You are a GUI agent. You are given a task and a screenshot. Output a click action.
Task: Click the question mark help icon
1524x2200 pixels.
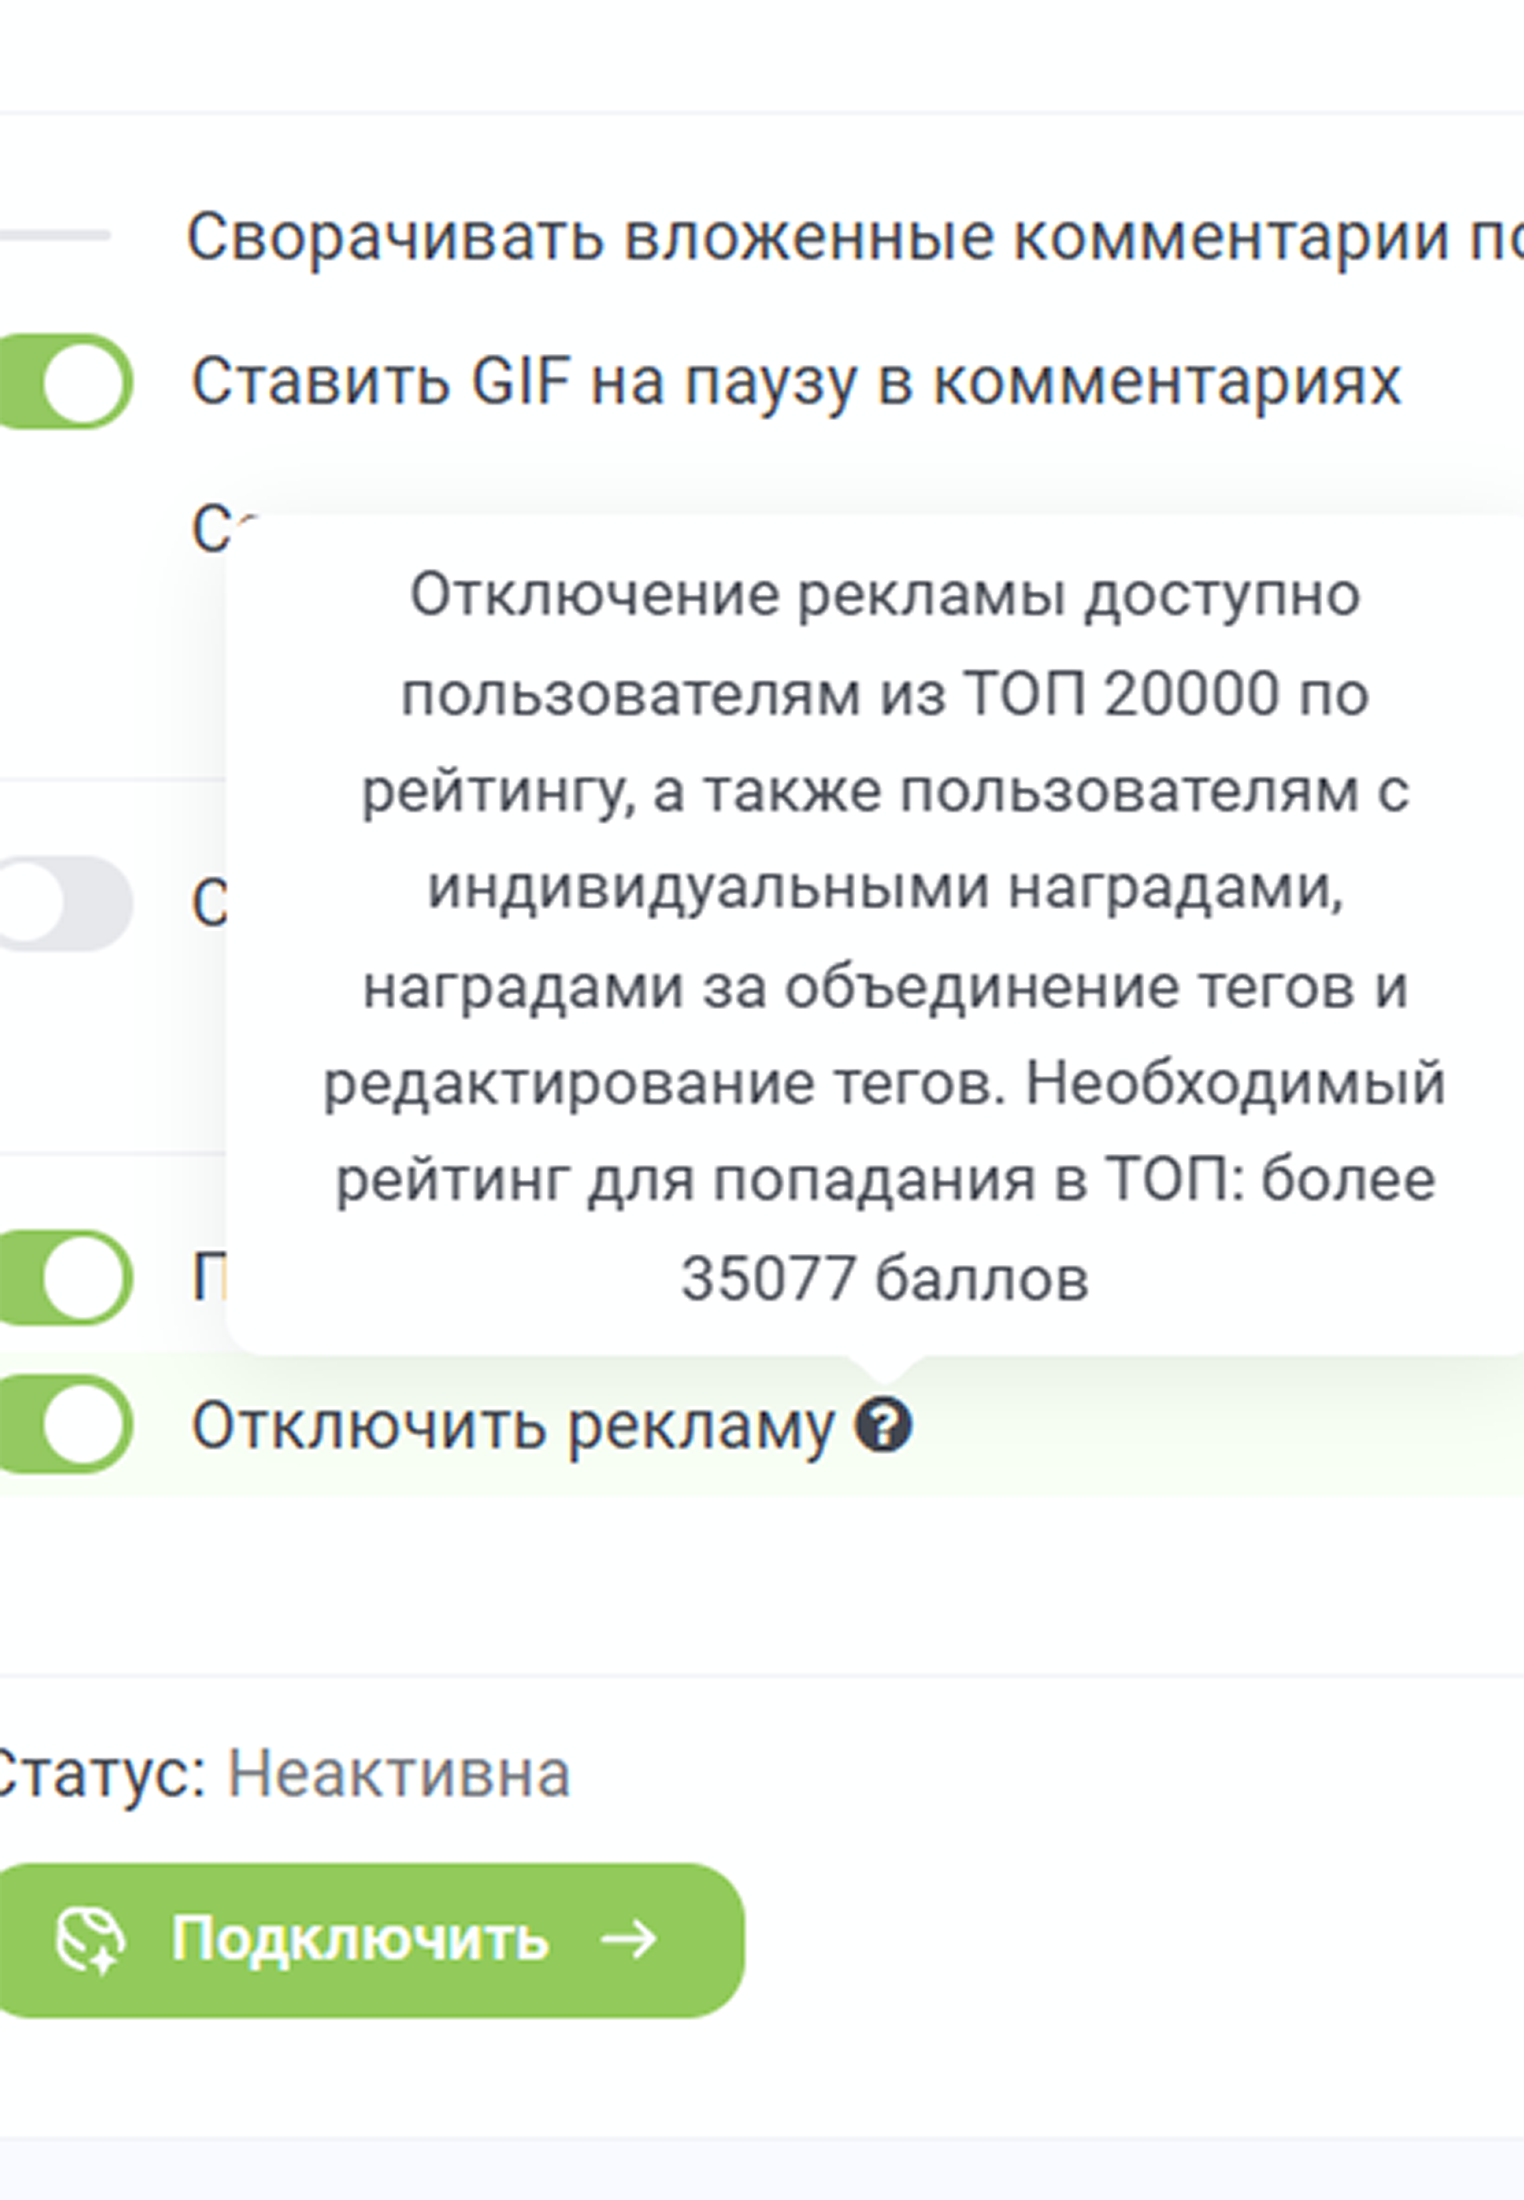(x=883, y=1425)
